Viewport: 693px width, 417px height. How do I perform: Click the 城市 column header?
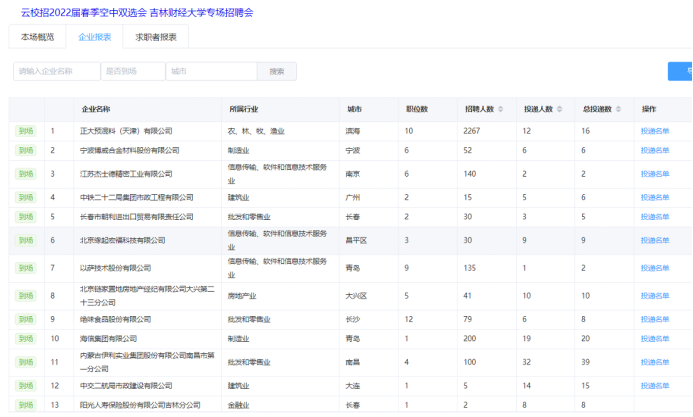[354, 109]
